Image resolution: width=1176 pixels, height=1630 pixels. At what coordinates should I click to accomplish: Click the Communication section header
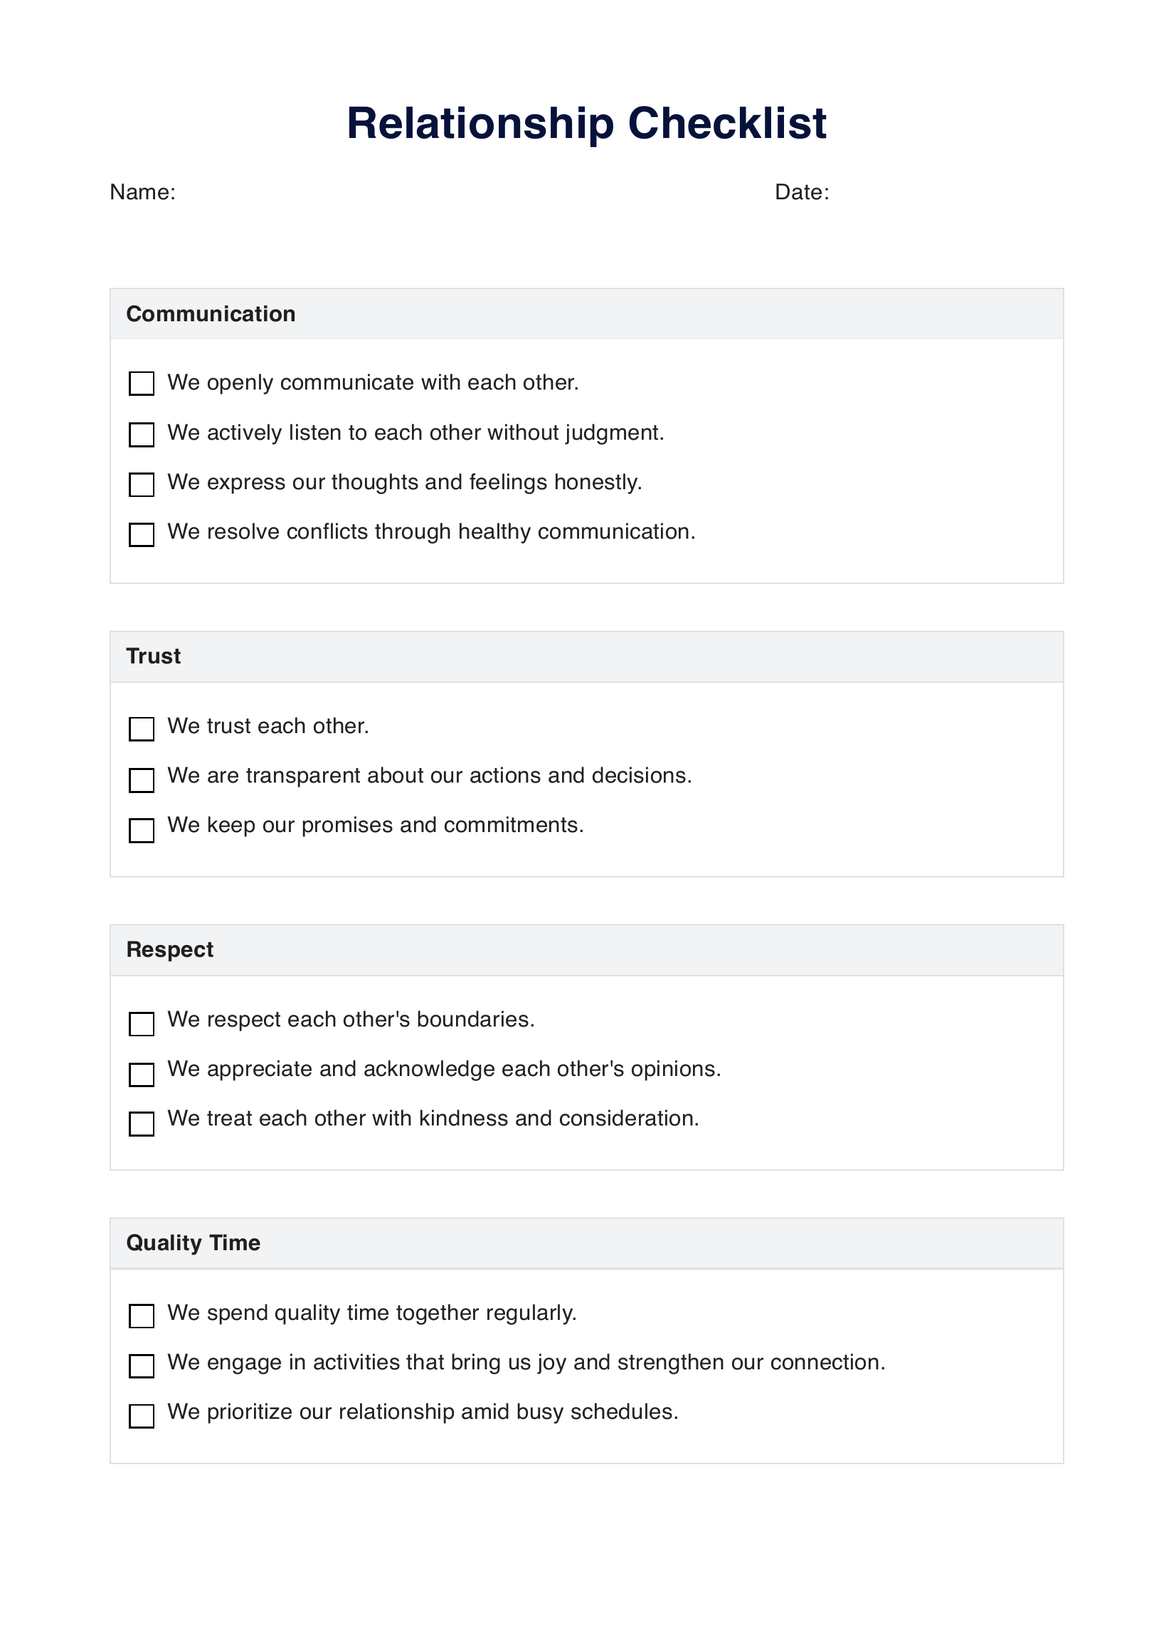point(211,314)
